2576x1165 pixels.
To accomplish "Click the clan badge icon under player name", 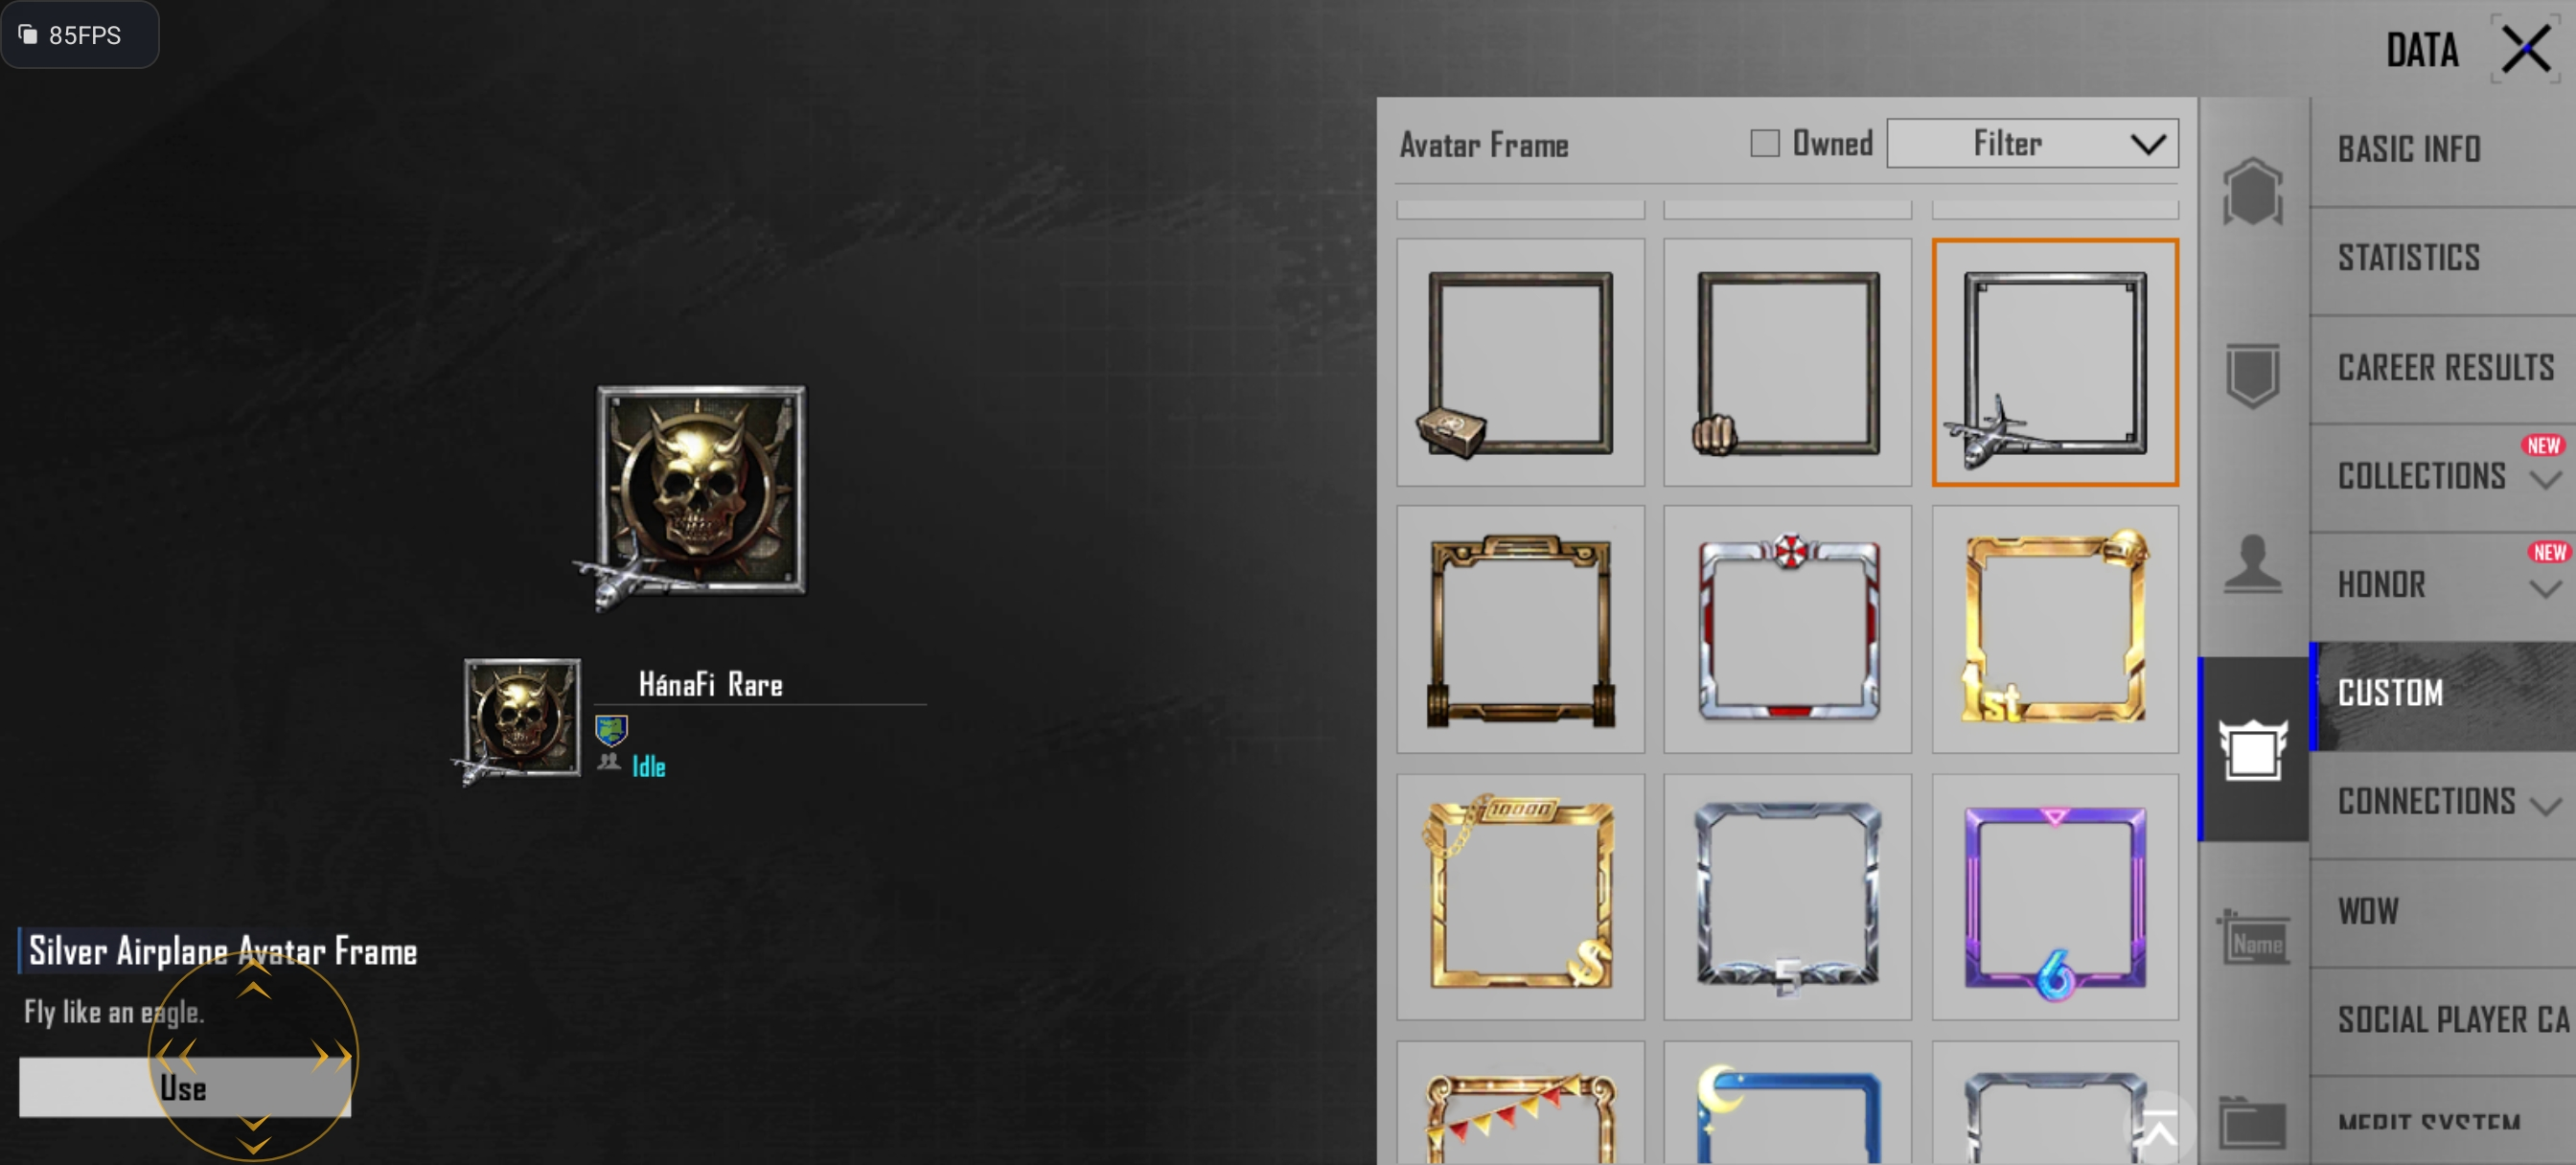I will coord(611,731).
